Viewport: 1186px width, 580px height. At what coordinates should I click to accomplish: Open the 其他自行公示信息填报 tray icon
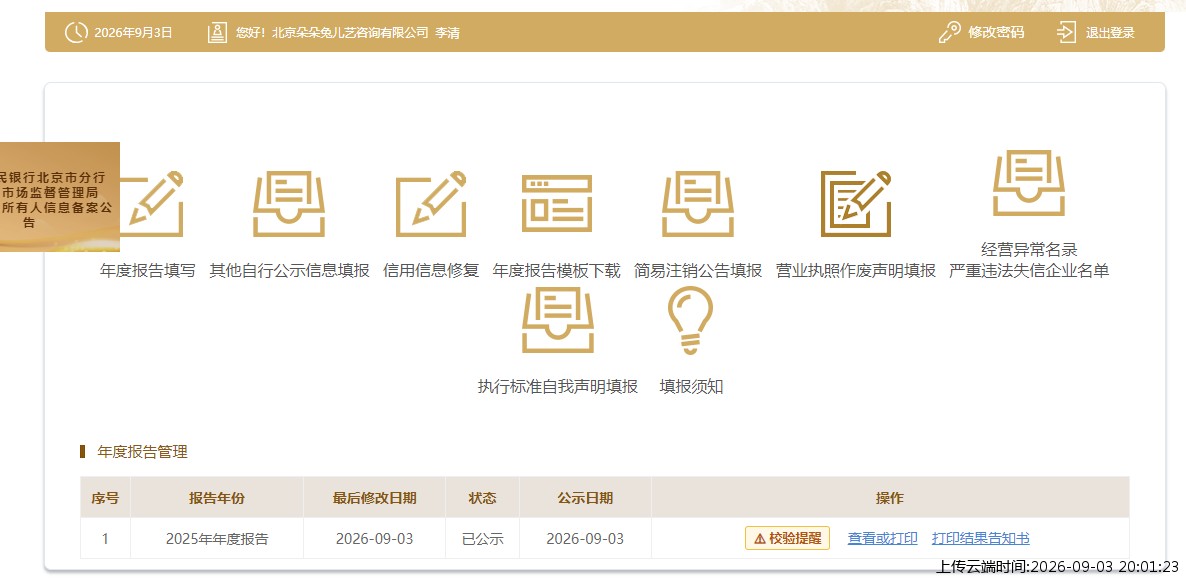click(x=288, y=204)
